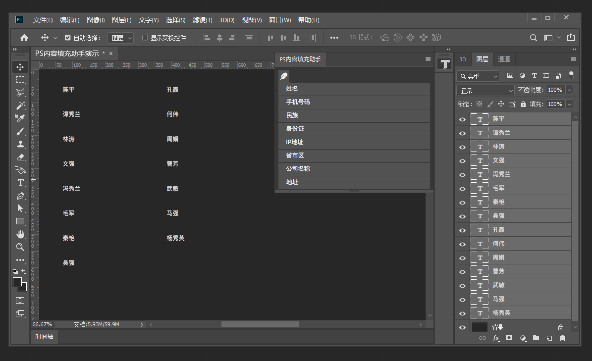Click the 省市区 fill button

pyautogui.click(x=354, y=155)
